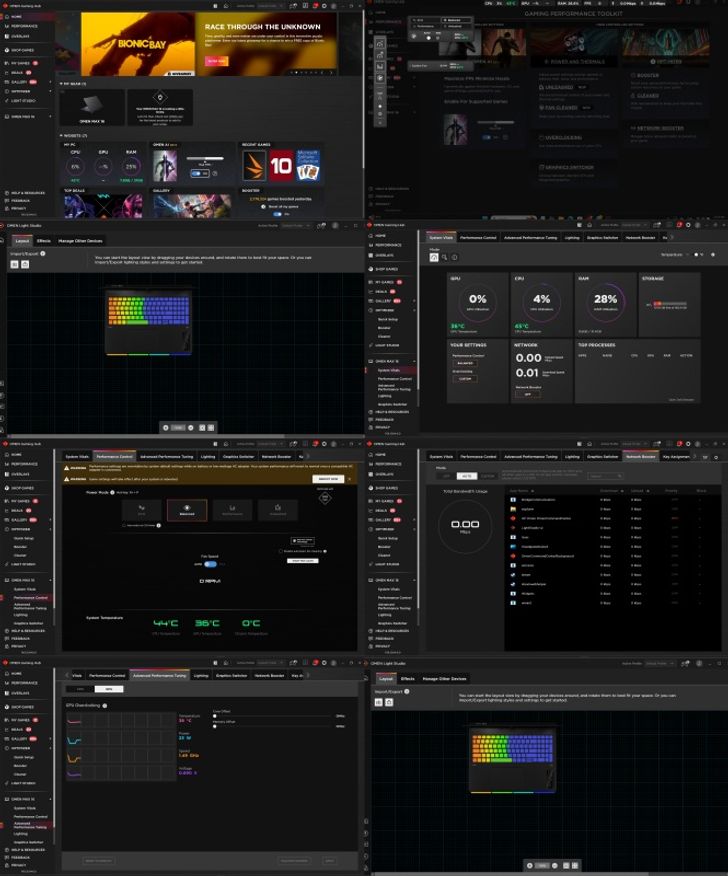Toggle the Fan Speed switch in Performance Control
Screen dimensions: 728x876
pos(210,564)
